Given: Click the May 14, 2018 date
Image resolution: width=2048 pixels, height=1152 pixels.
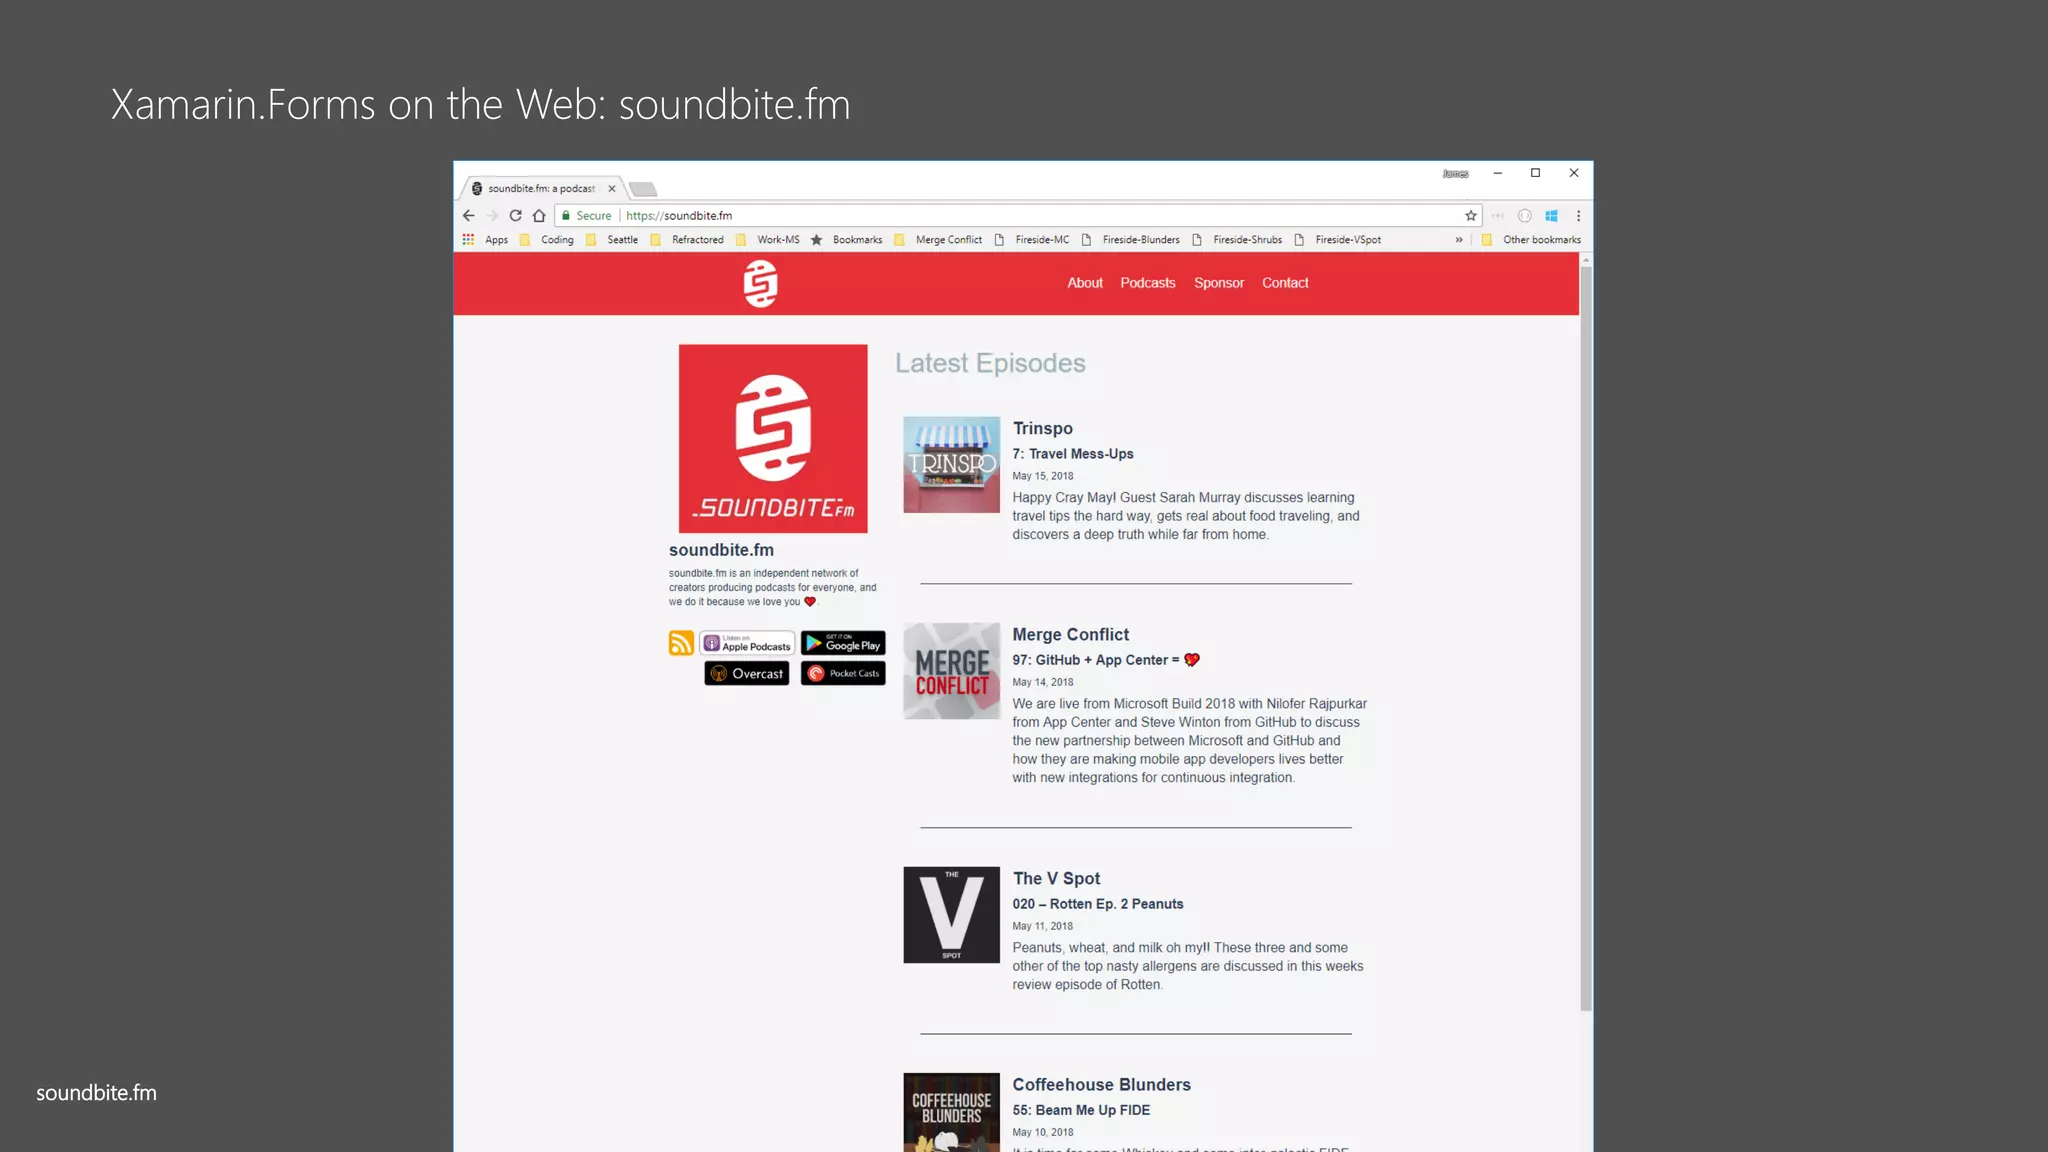Looking at the screenshot, I should pos(1043,682).
